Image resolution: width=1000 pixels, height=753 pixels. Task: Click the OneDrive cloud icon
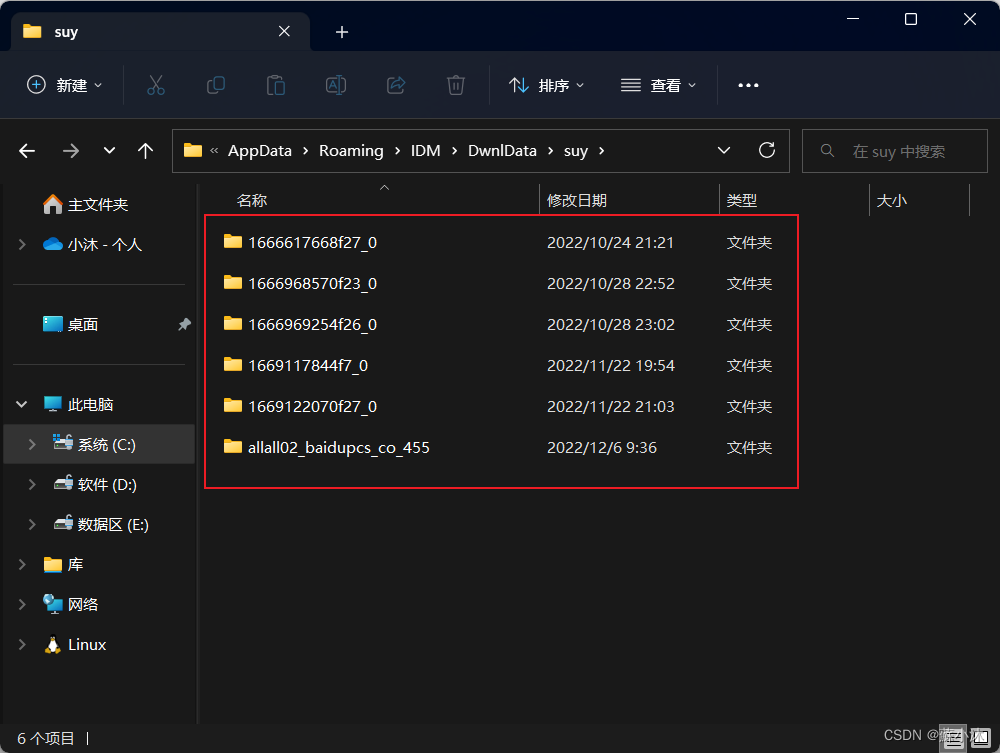[52, 244]
